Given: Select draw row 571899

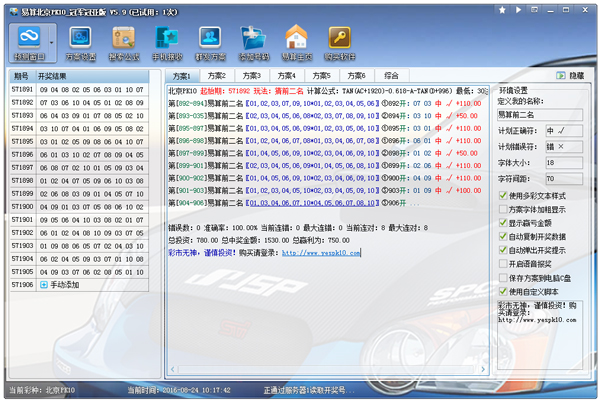Looking at the screenshot, I should coord(79,194).
